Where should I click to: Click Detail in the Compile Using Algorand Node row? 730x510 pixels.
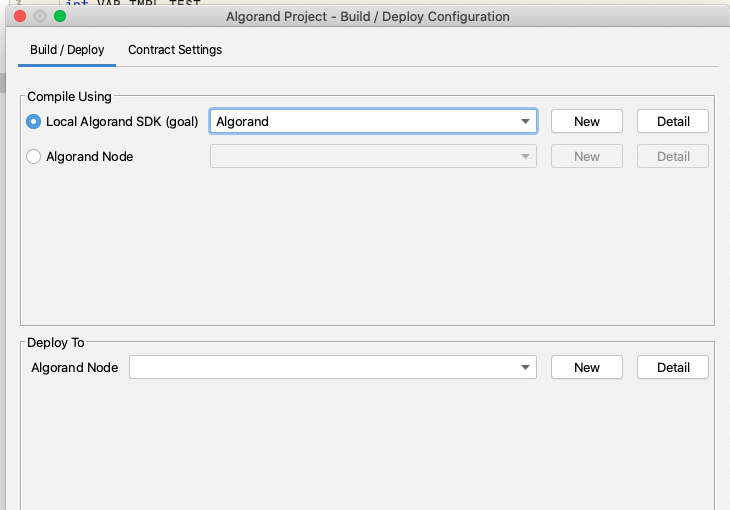(673, 156)
